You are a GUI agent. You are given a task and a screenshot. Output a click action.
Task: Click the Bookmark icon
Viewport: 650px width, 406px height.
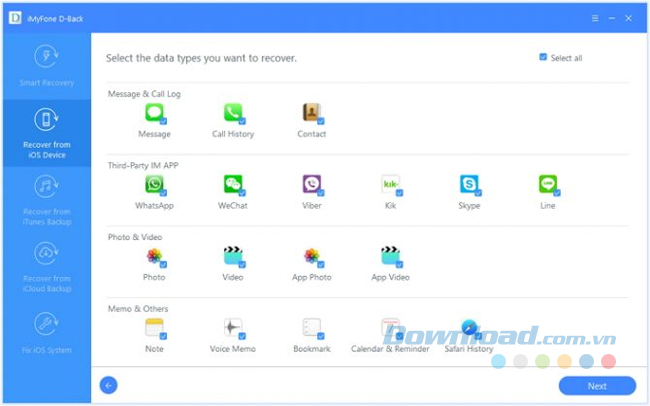[312, 328]
